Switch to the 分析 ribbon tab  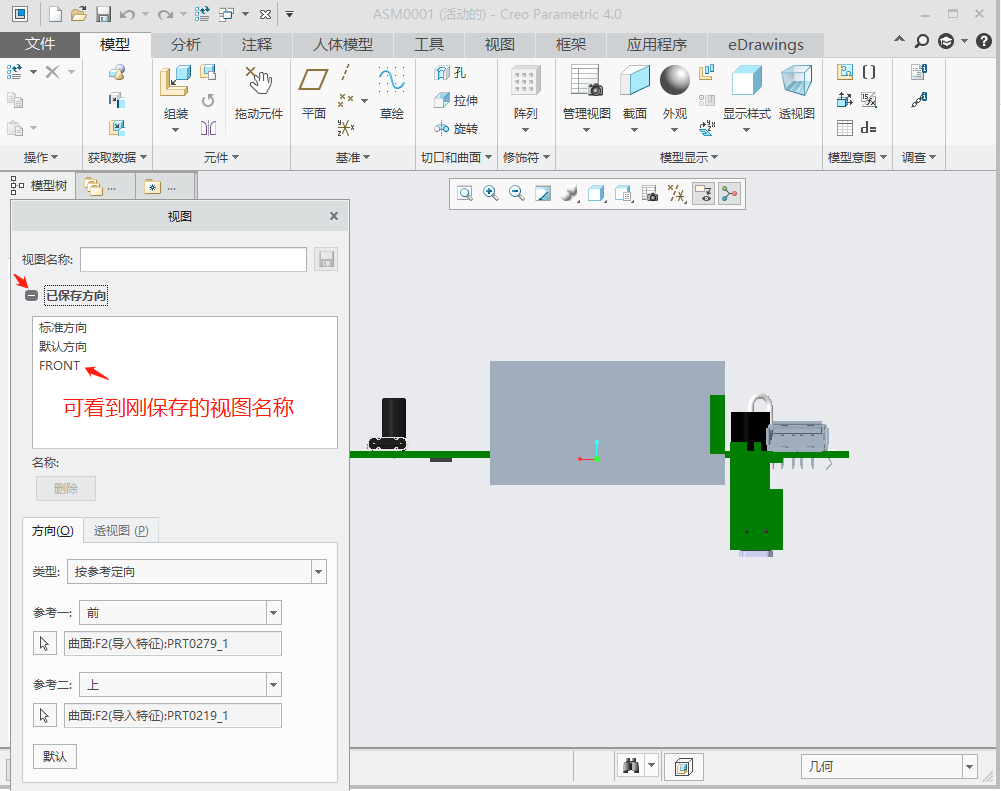185,45
